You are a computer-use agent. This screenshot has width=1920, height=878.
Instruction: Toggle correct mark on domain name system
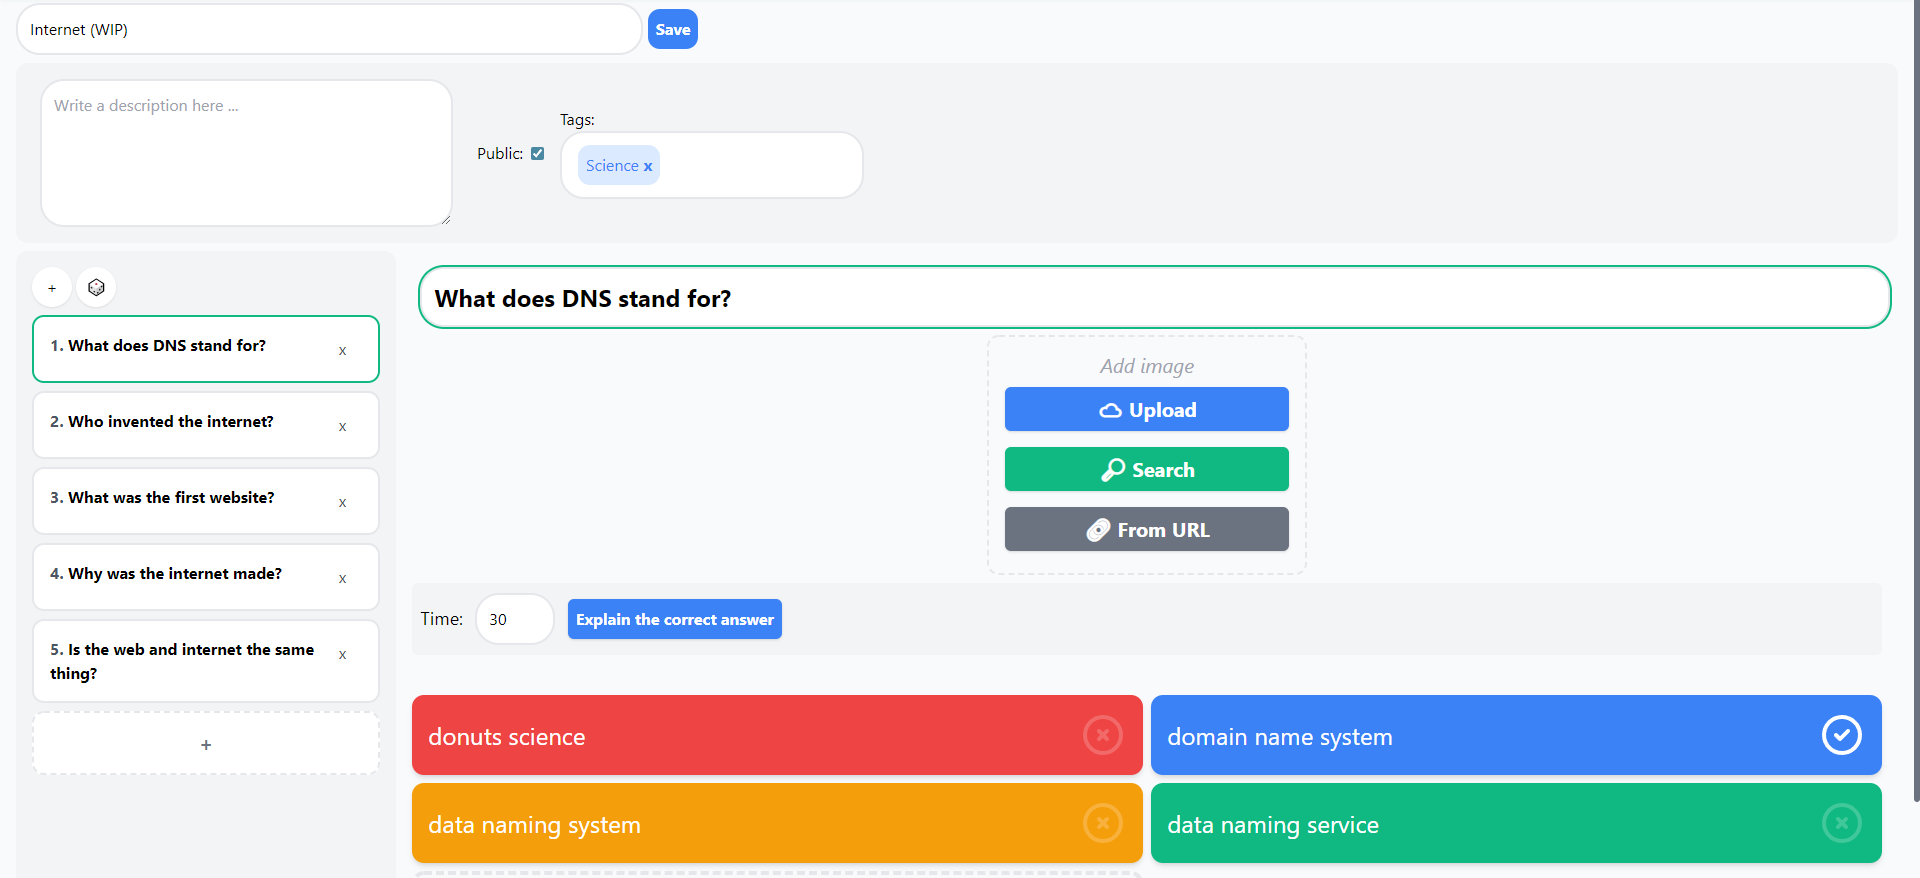pos(1841,735)
